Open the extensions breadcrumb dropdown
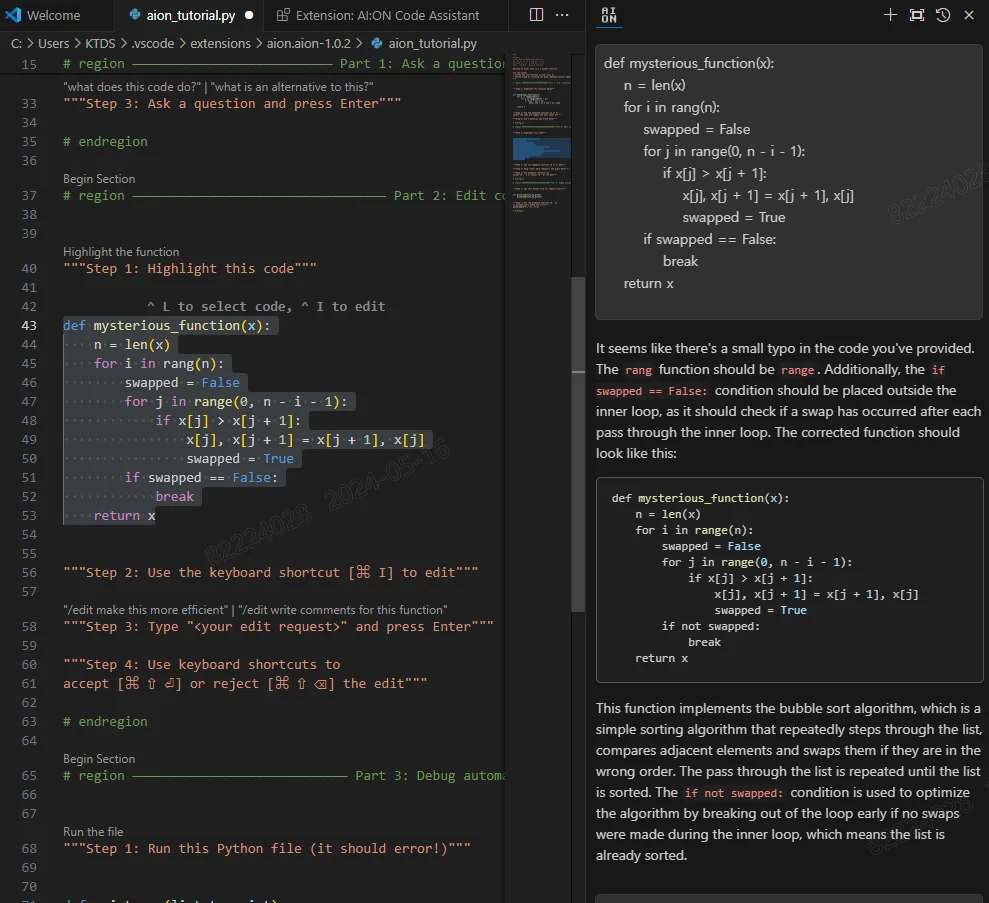Viewport: 989px width, 903px height. pos(220,43)
